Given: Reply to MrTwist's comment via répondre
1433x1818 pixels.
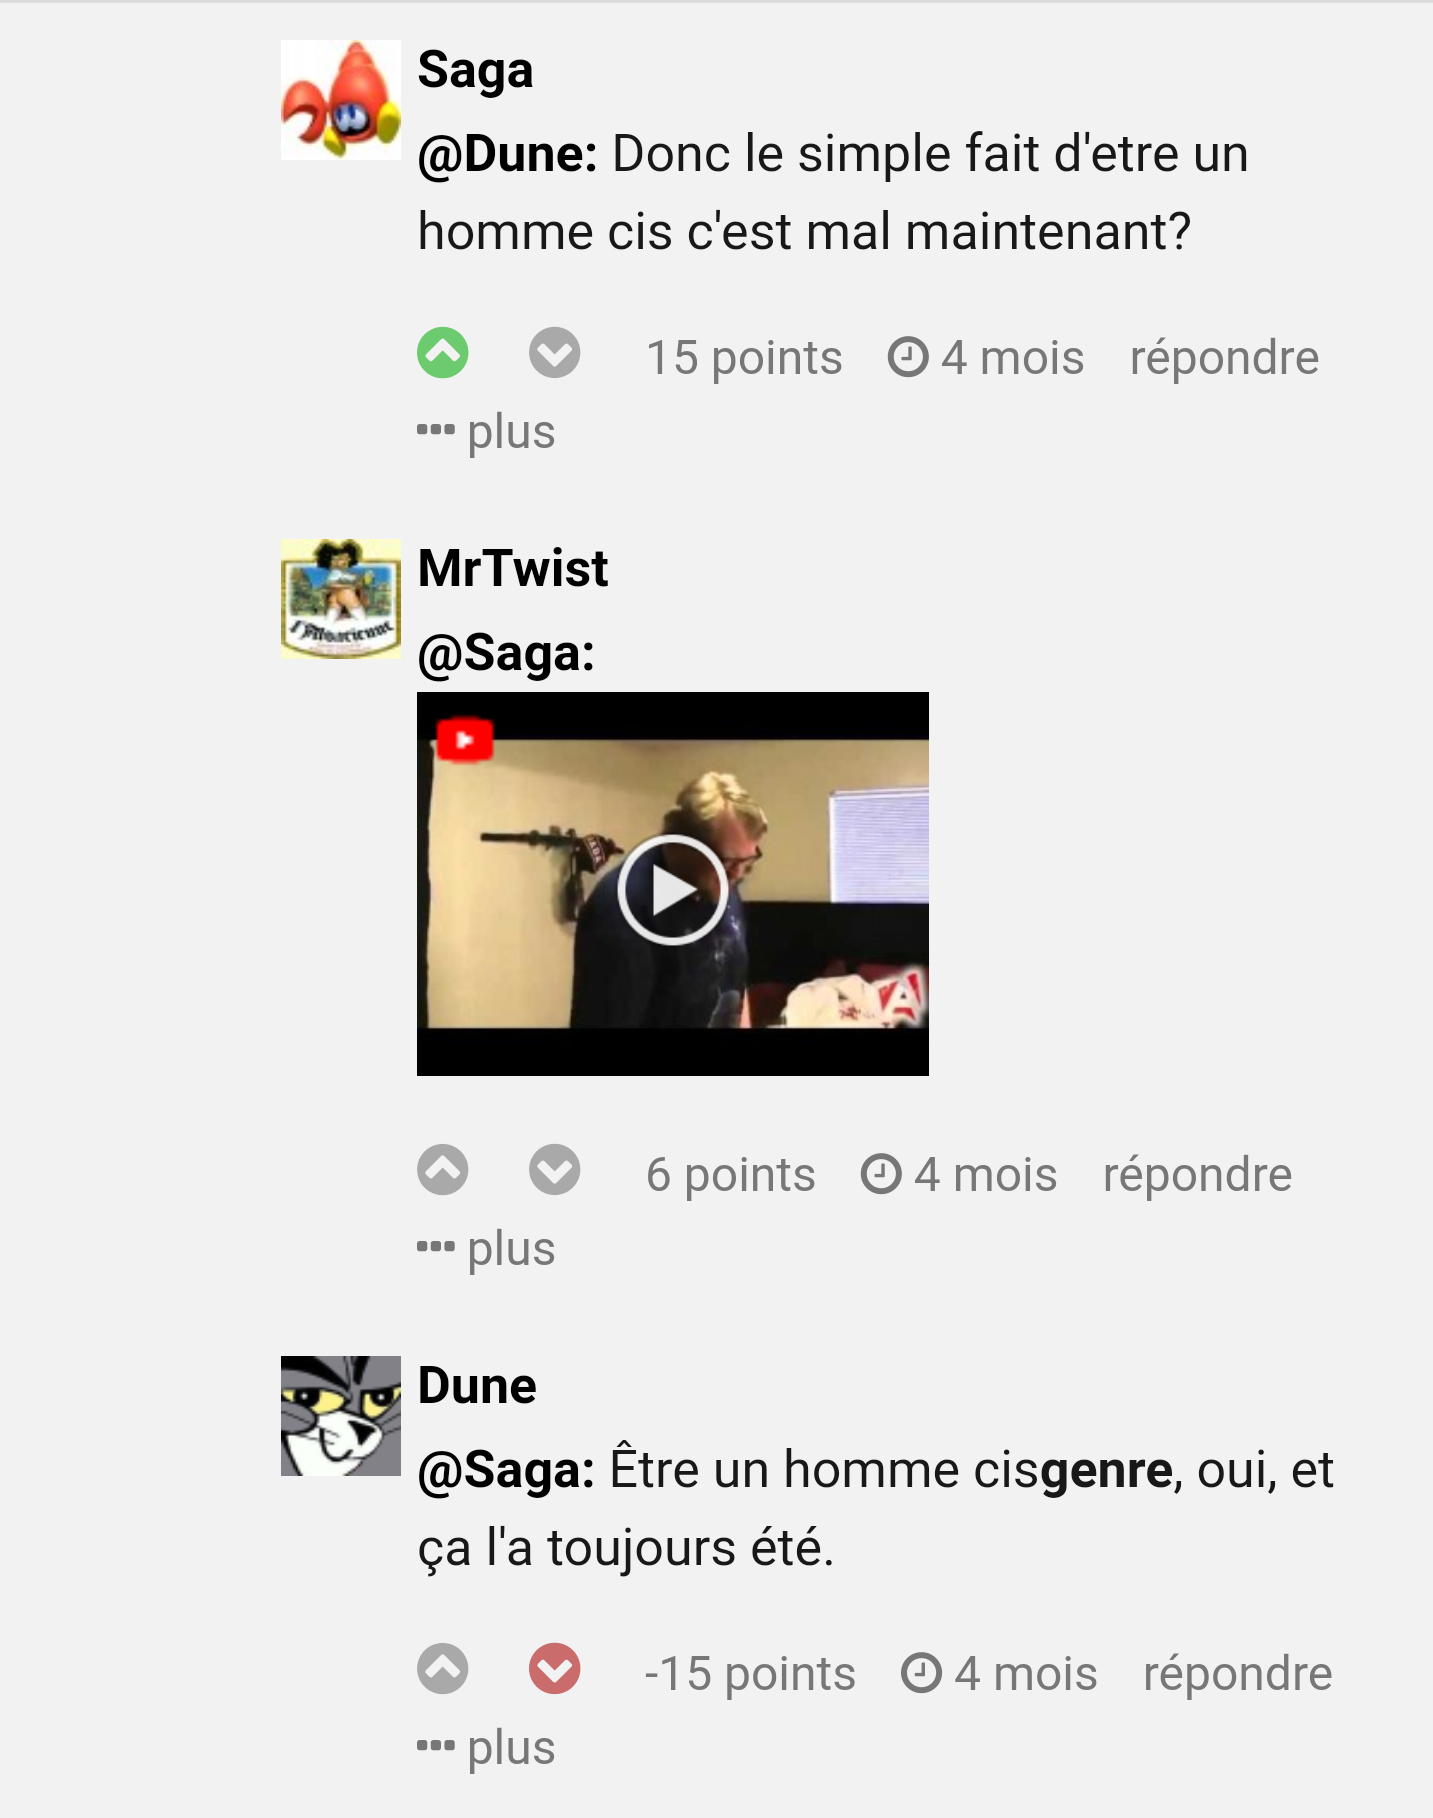Looking at the screenshot, I should pos(1197,1175).
